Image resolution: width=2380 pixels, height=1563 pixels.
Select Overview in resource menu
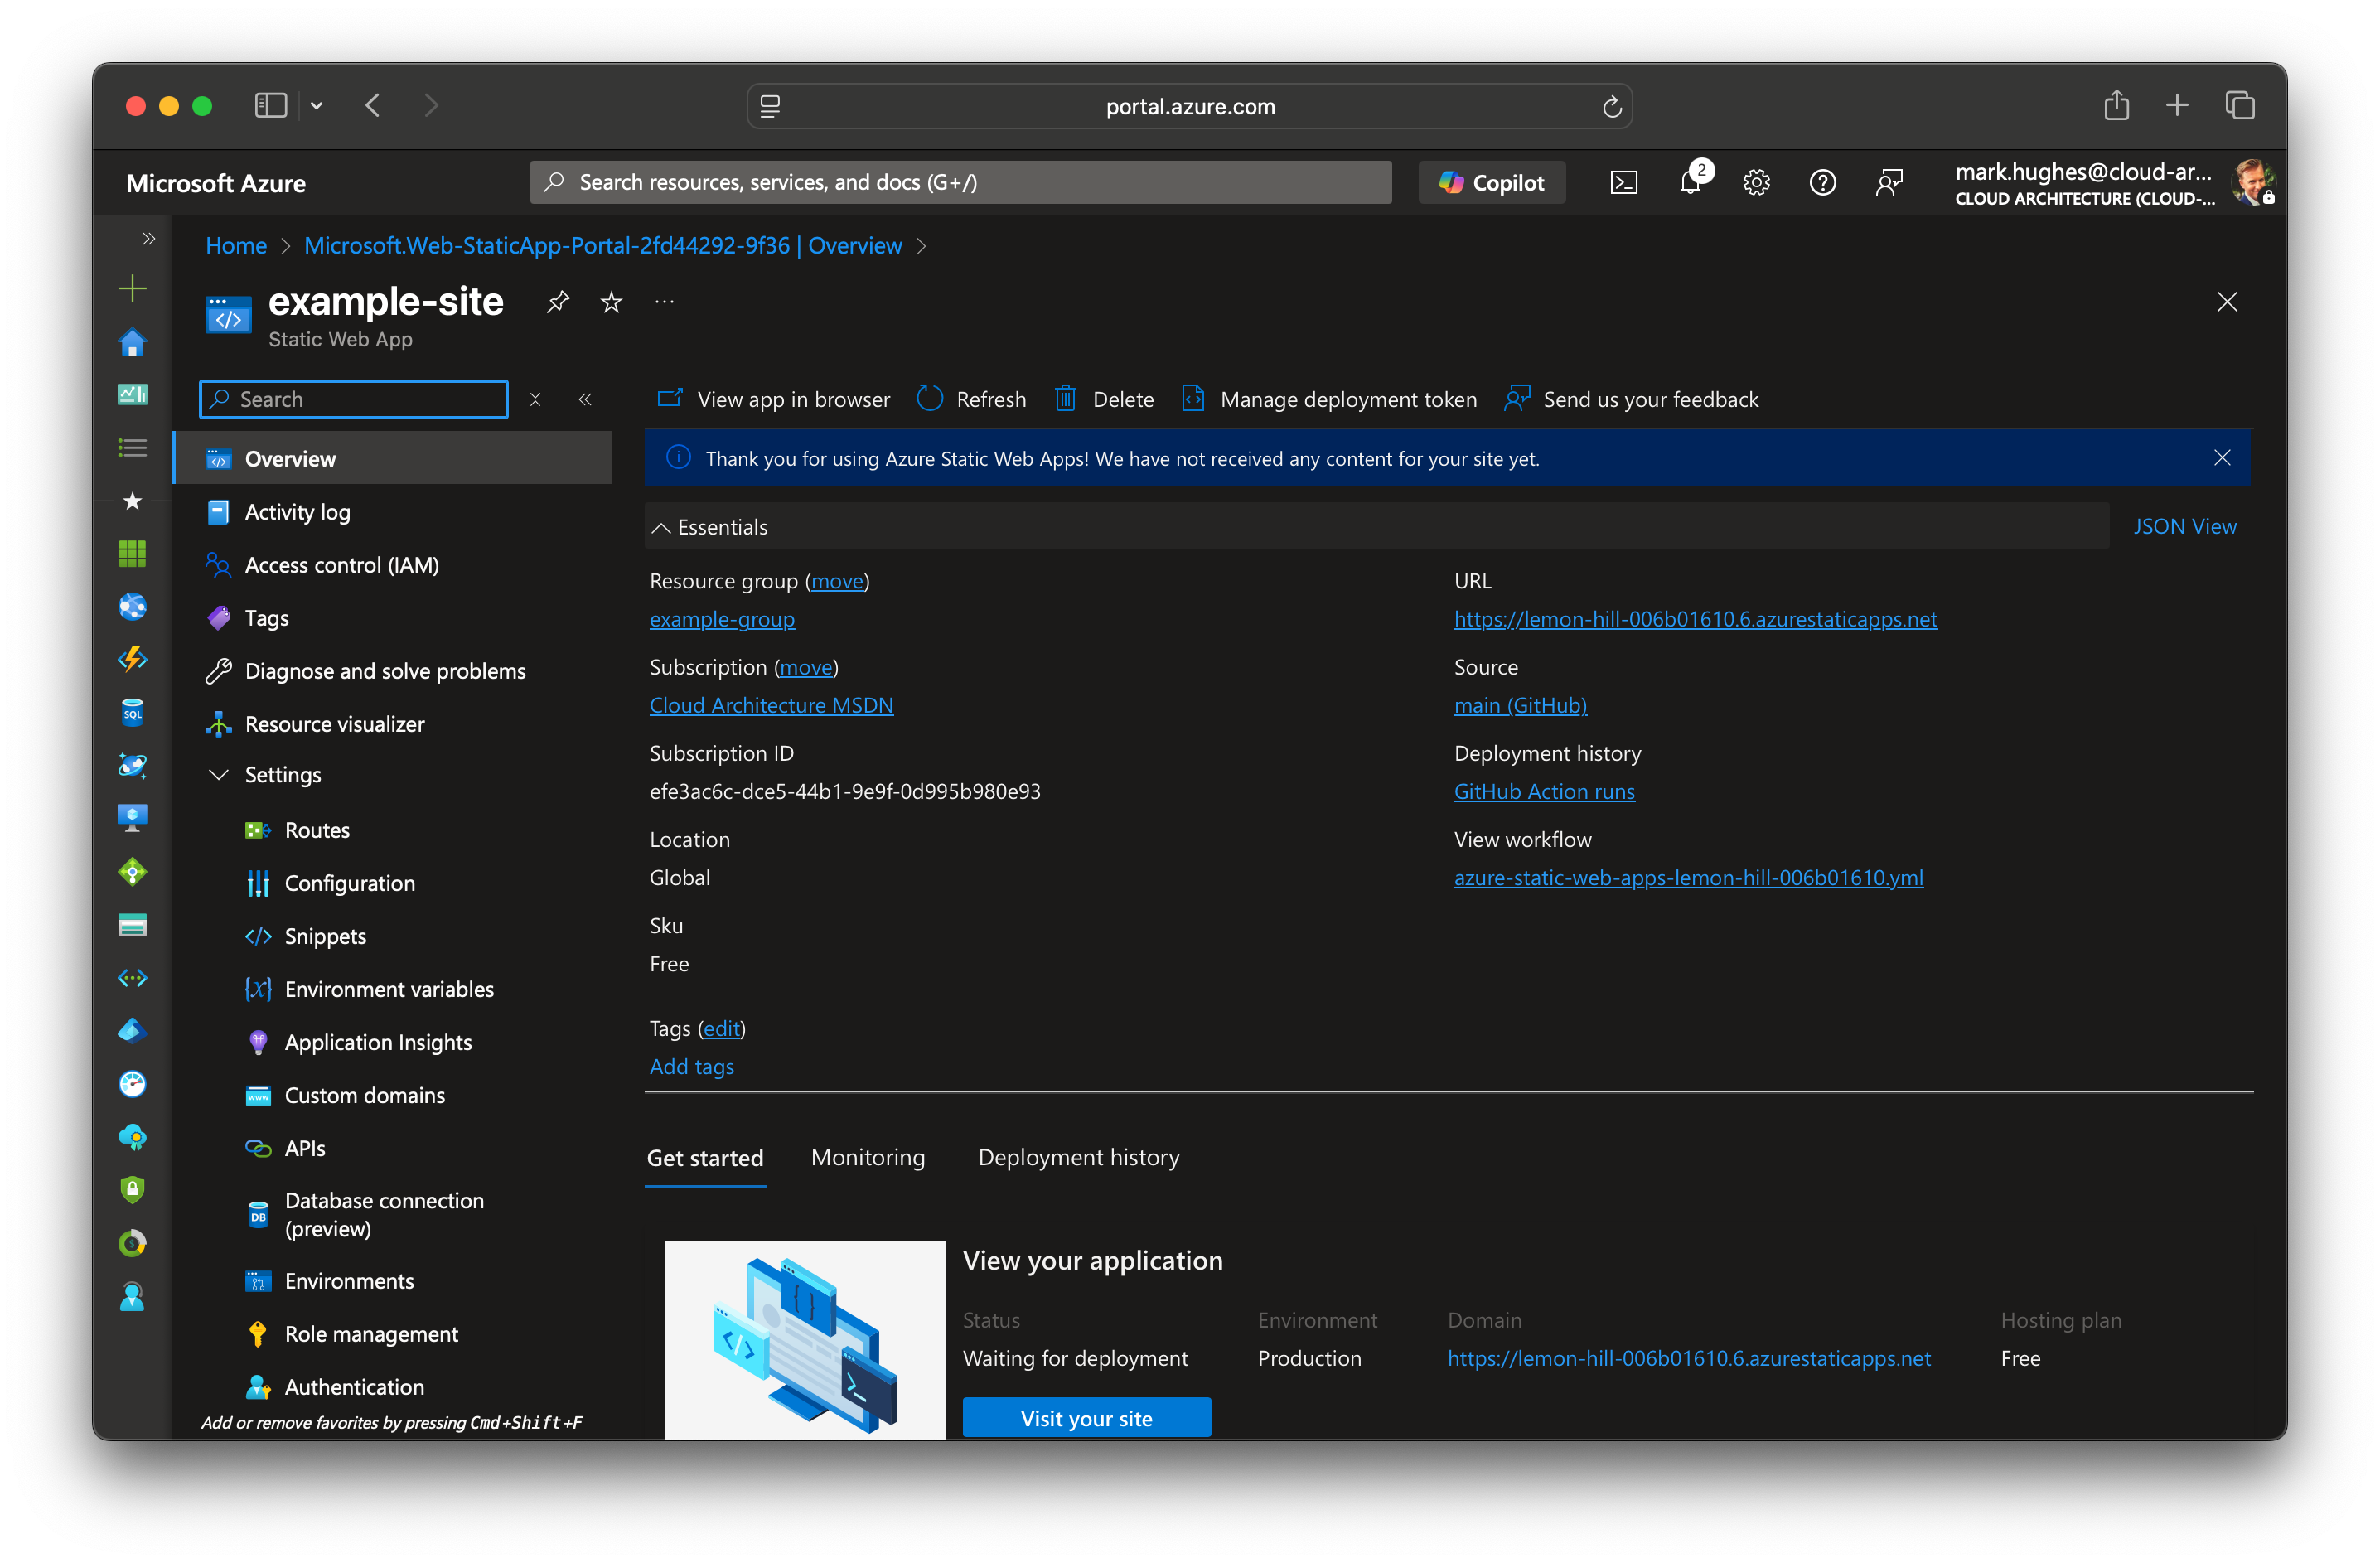(x=394, y=458)
